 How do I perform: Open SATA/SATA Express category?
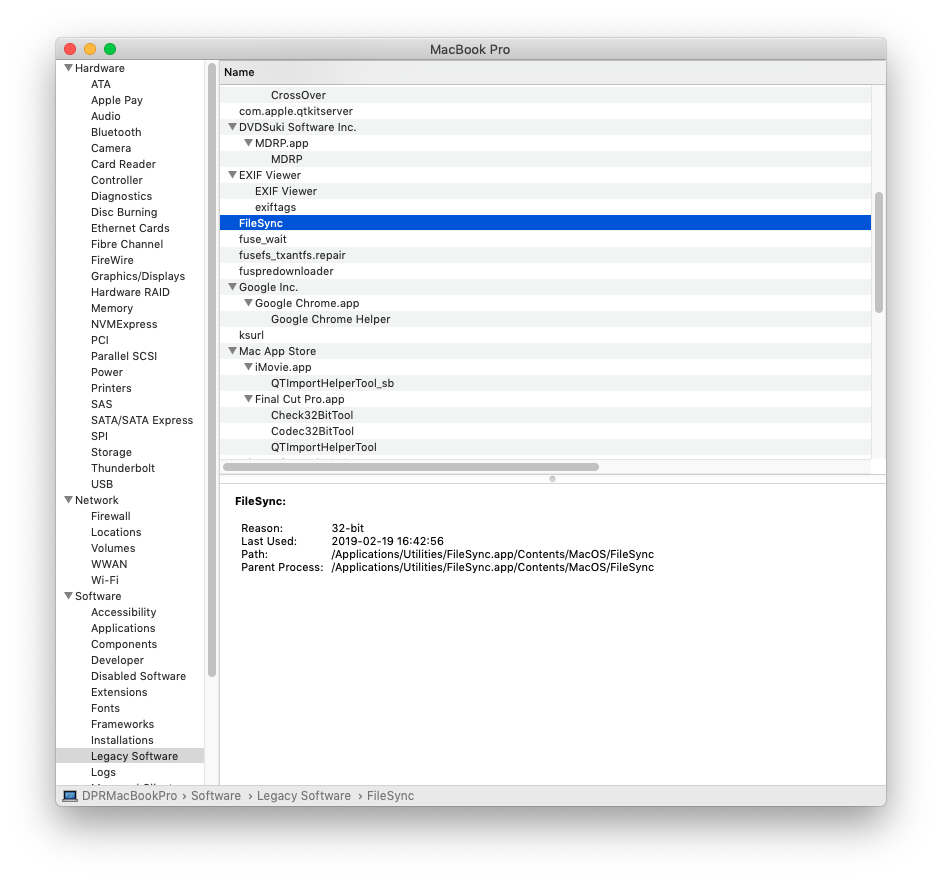(x=142, y=420)
